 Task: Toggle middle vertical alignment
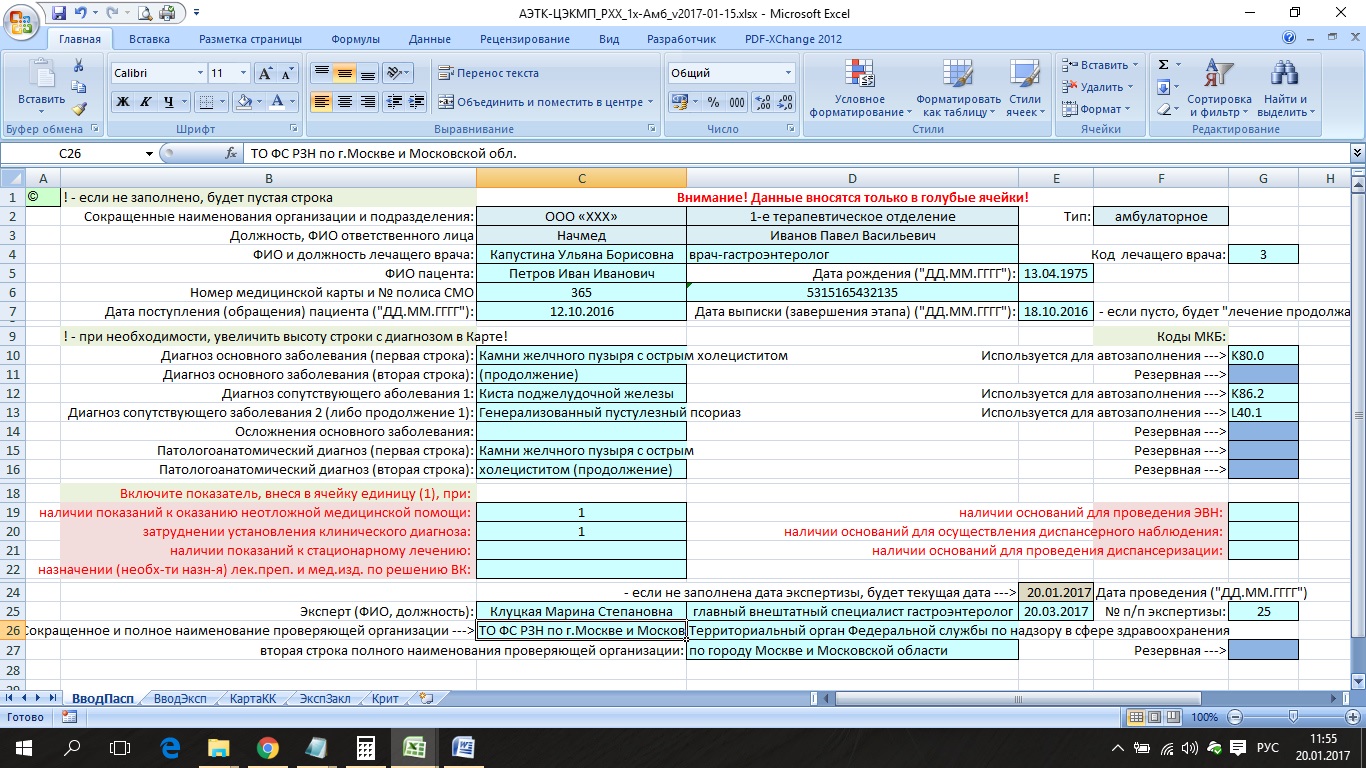click(x=344, y=73)
